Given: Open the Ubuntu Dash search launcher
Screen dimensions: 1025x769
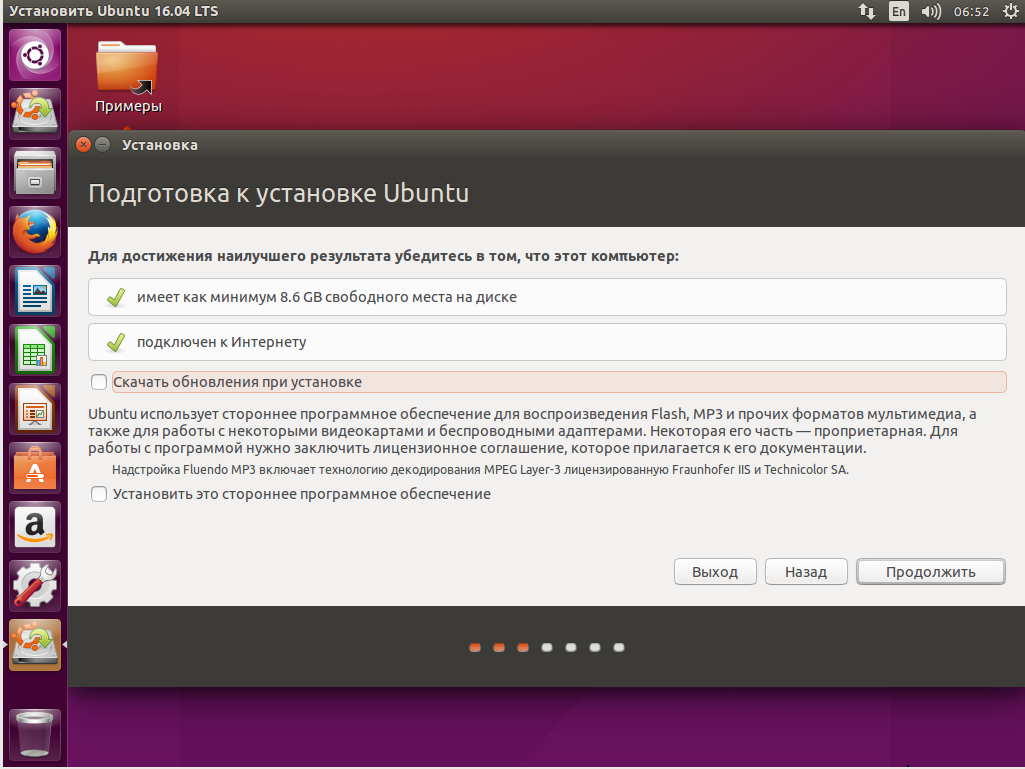Looking at the screenshot, I should click(x=35, y=54).
